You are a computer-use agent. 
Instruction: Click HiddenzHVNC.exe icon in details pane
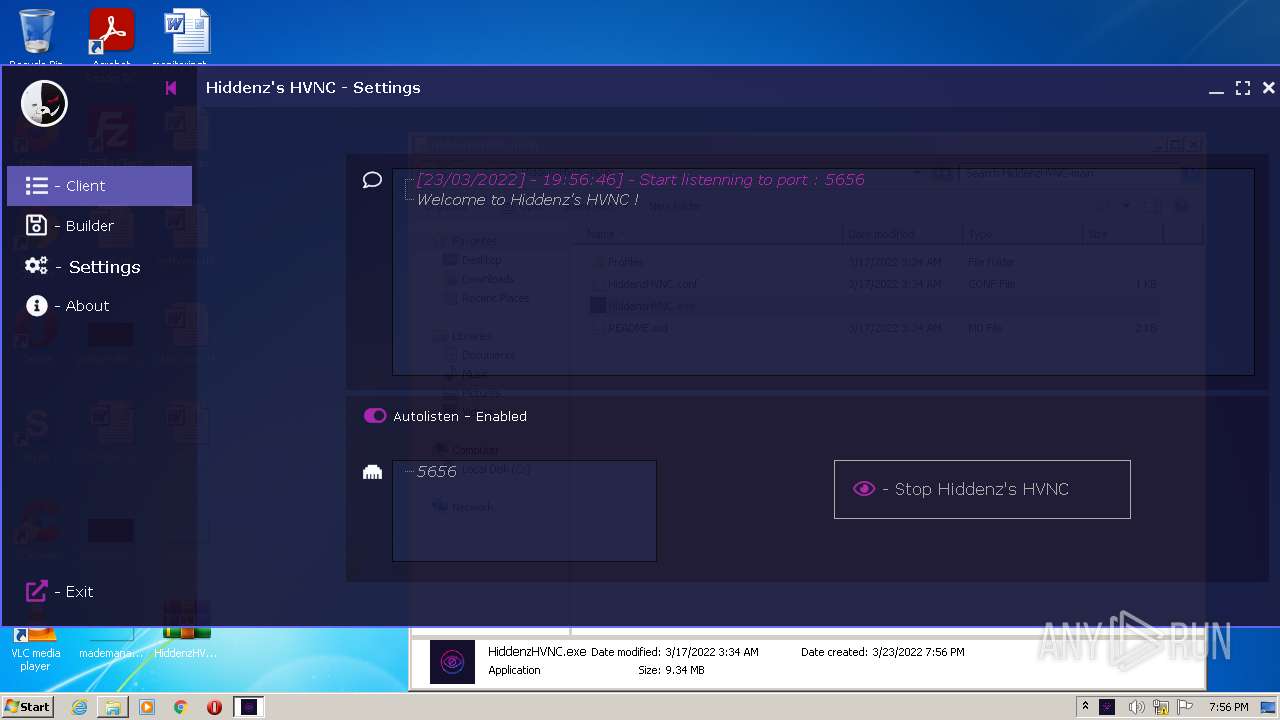tap(452, 662)
